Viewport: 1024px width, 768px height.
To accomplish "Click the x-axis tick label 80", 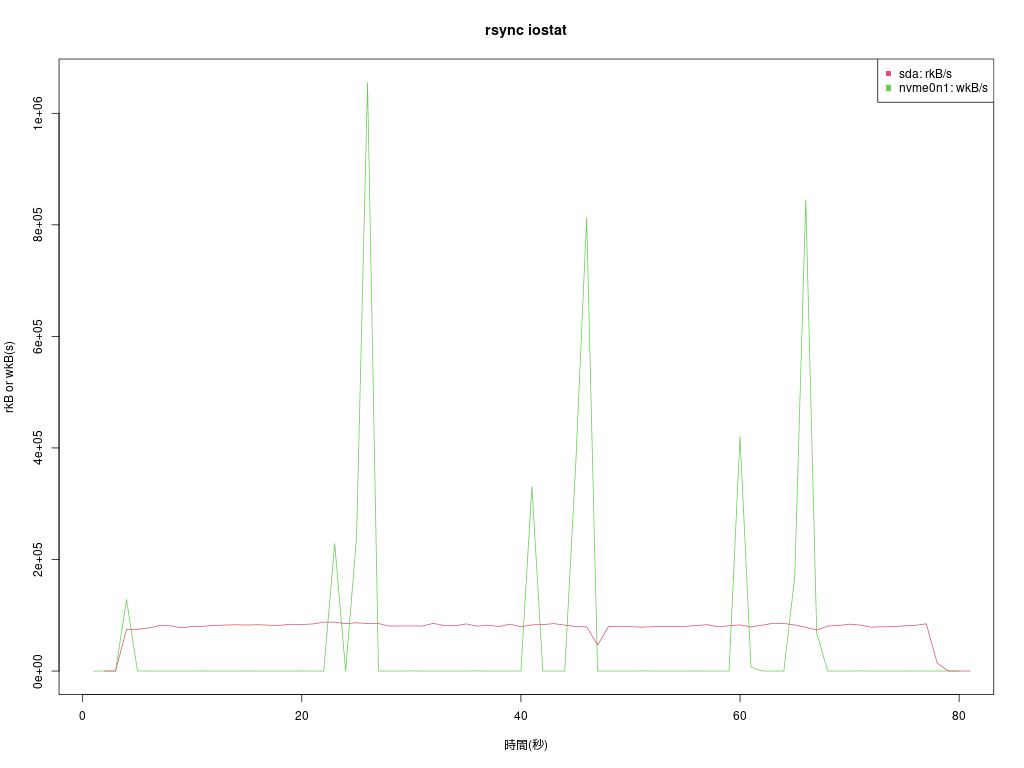I will click(x=958, y=714).
